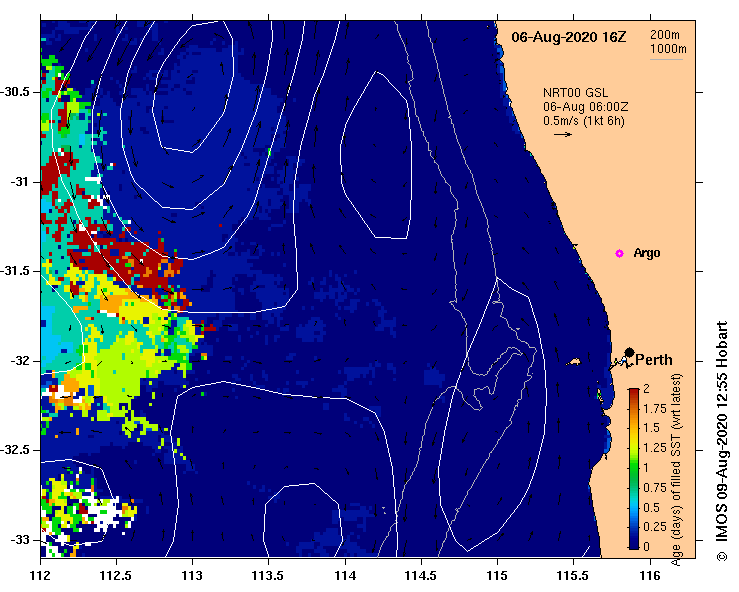This screenshot has height=592, width=739.
Task: Click the magenta Argo float marker
Action: [619, 254]
